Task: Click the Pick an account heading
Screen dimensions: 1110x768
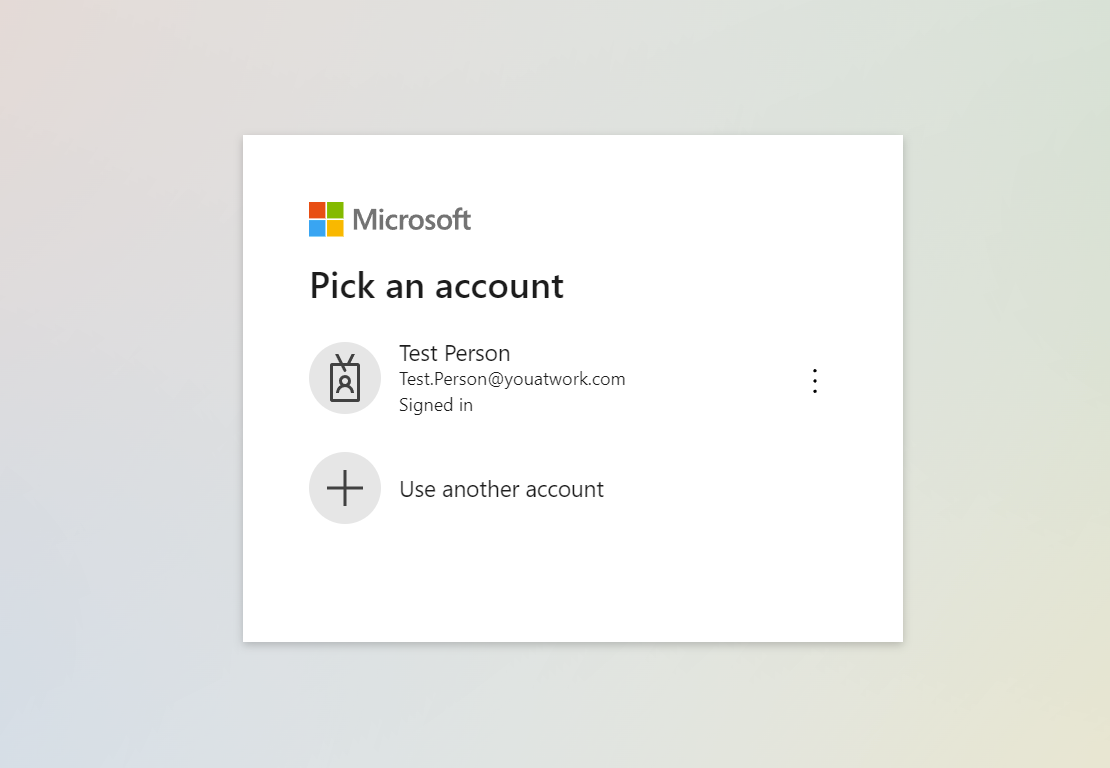Action: tap(437, 286)
